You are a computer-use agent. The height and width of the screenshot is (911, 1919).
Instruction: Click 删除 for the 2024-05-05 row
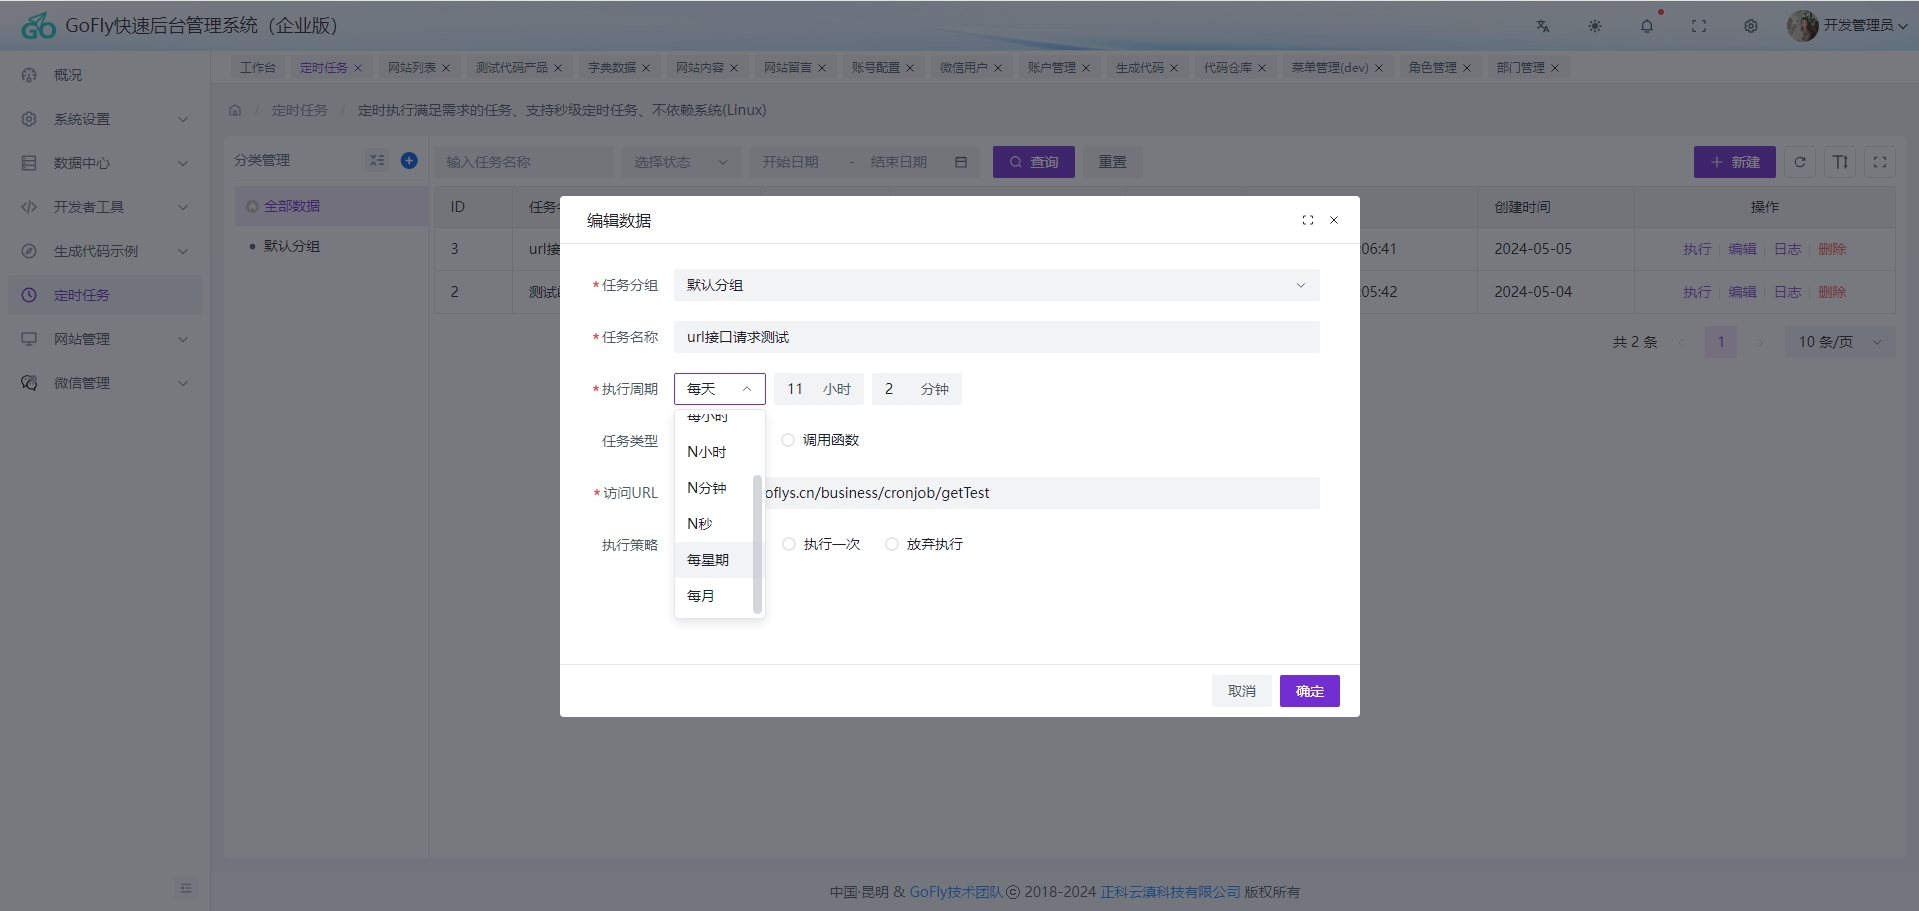tap(1832, 249)
